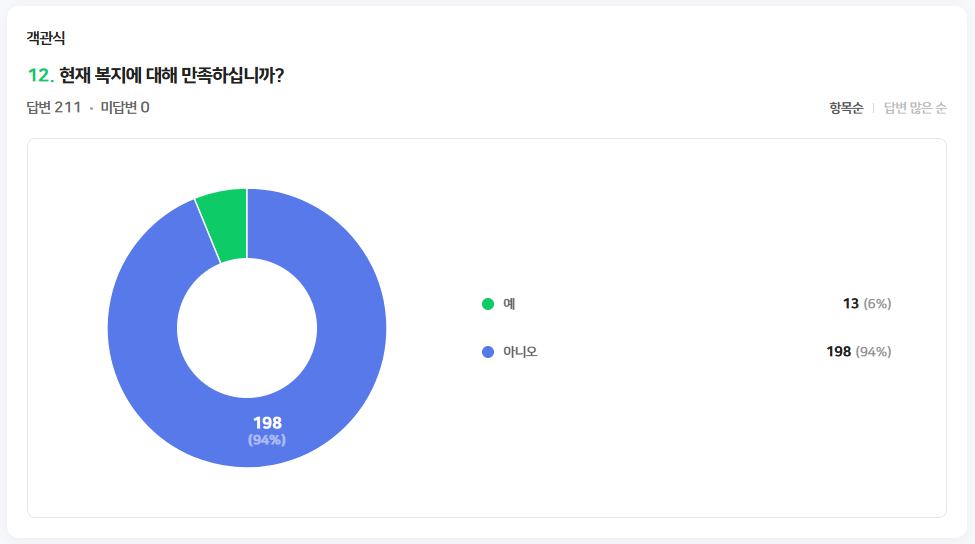Click the 미답변 0 unanswered count
The width and height of the screenshot is (975, 544).
pos(125,108)
